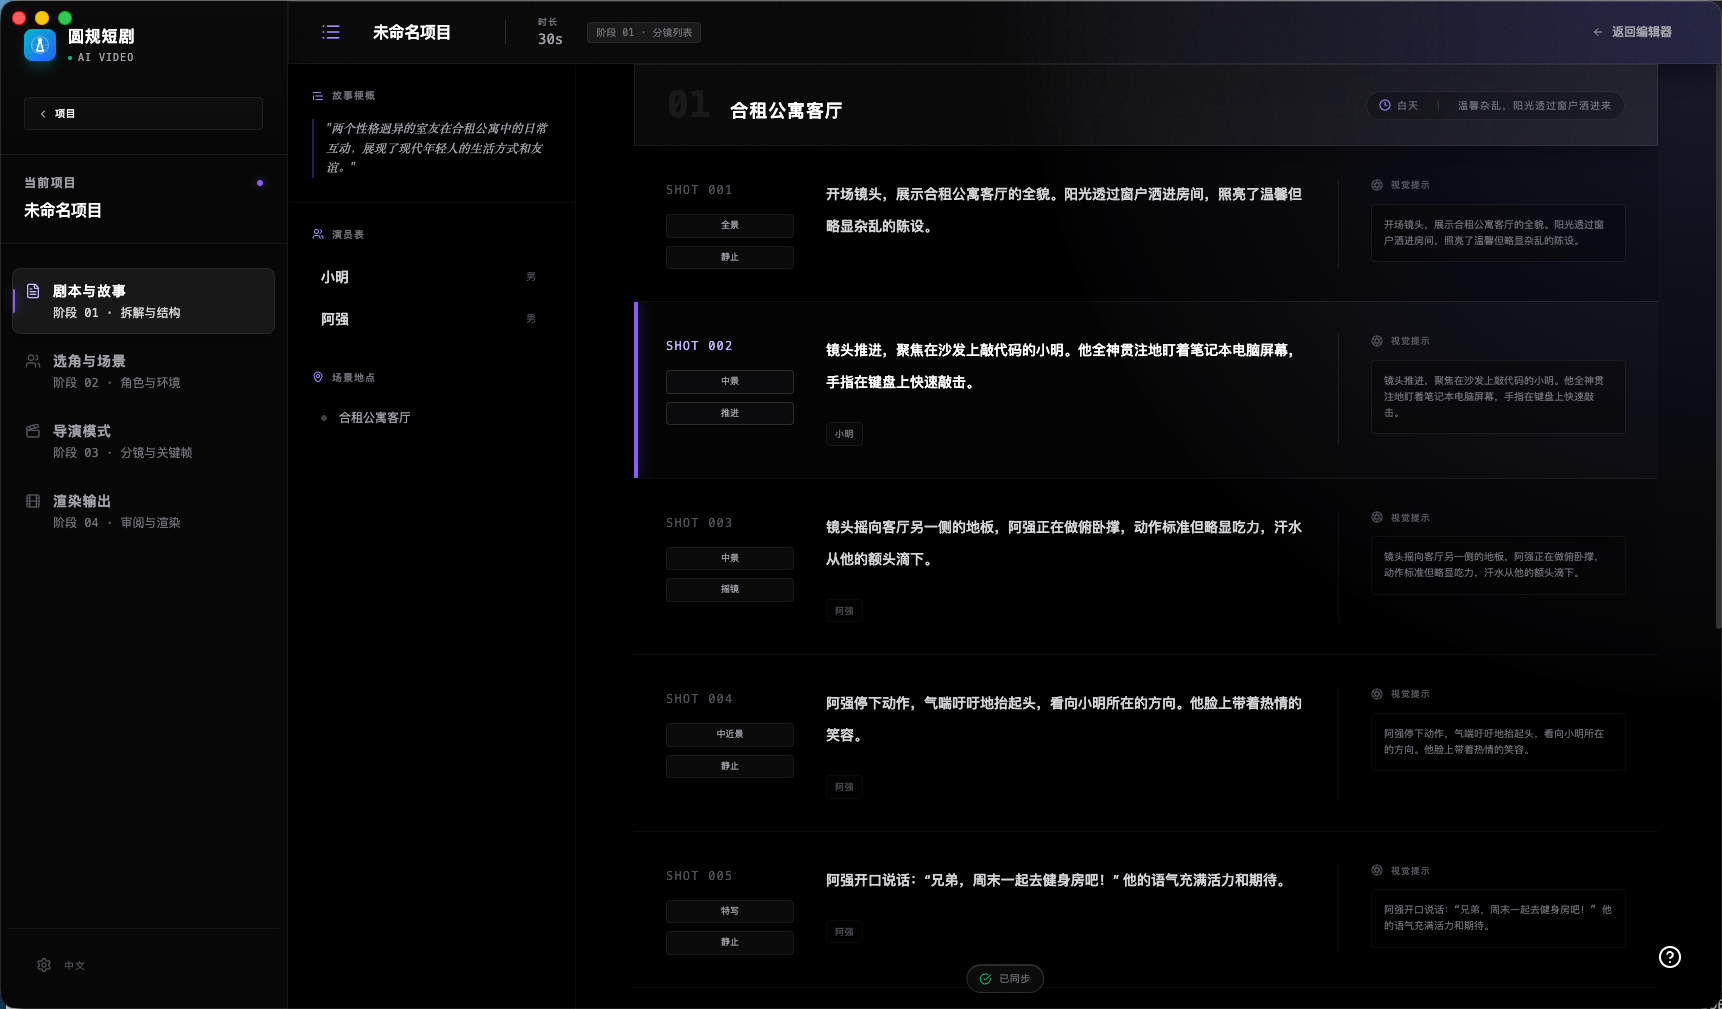Expand 合租公寓客厅 under 场景地点
This screenshot has height=1009, width=1722.
click(x=374, y=417)
